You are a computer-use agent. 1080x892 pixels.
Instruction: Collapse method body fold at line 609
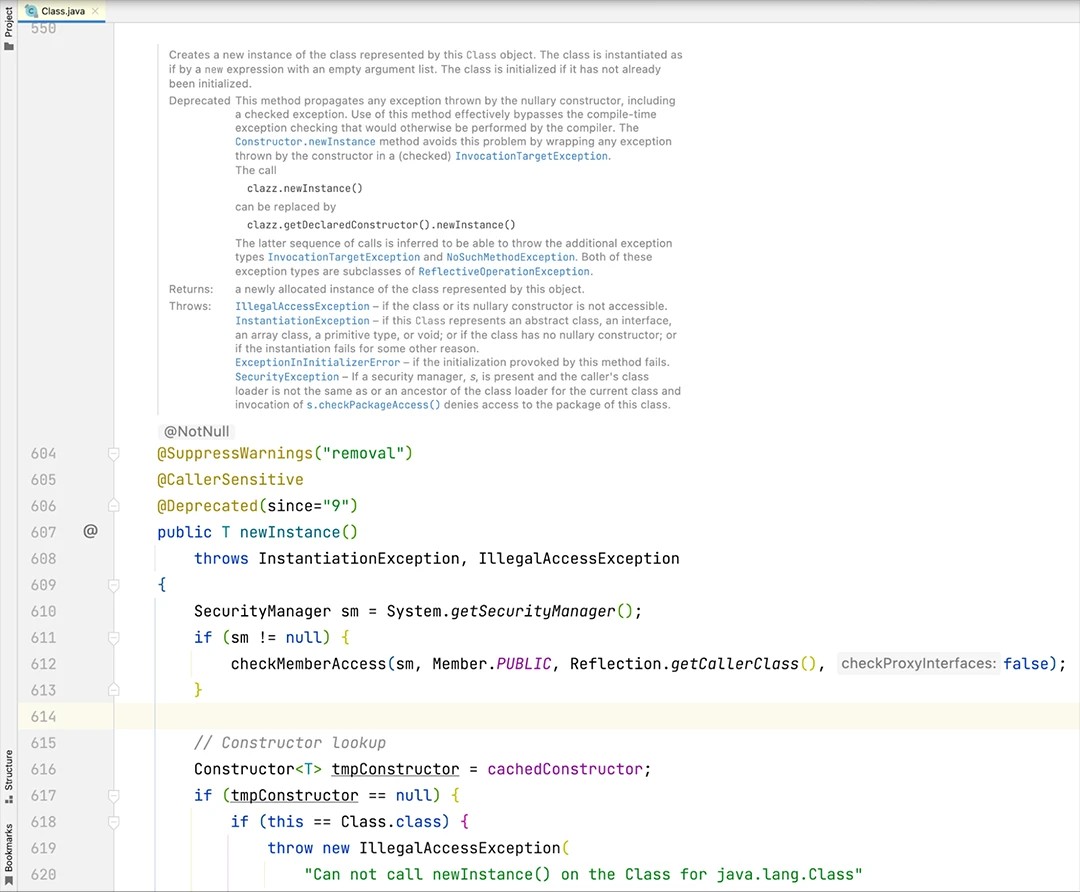(114, 585)
